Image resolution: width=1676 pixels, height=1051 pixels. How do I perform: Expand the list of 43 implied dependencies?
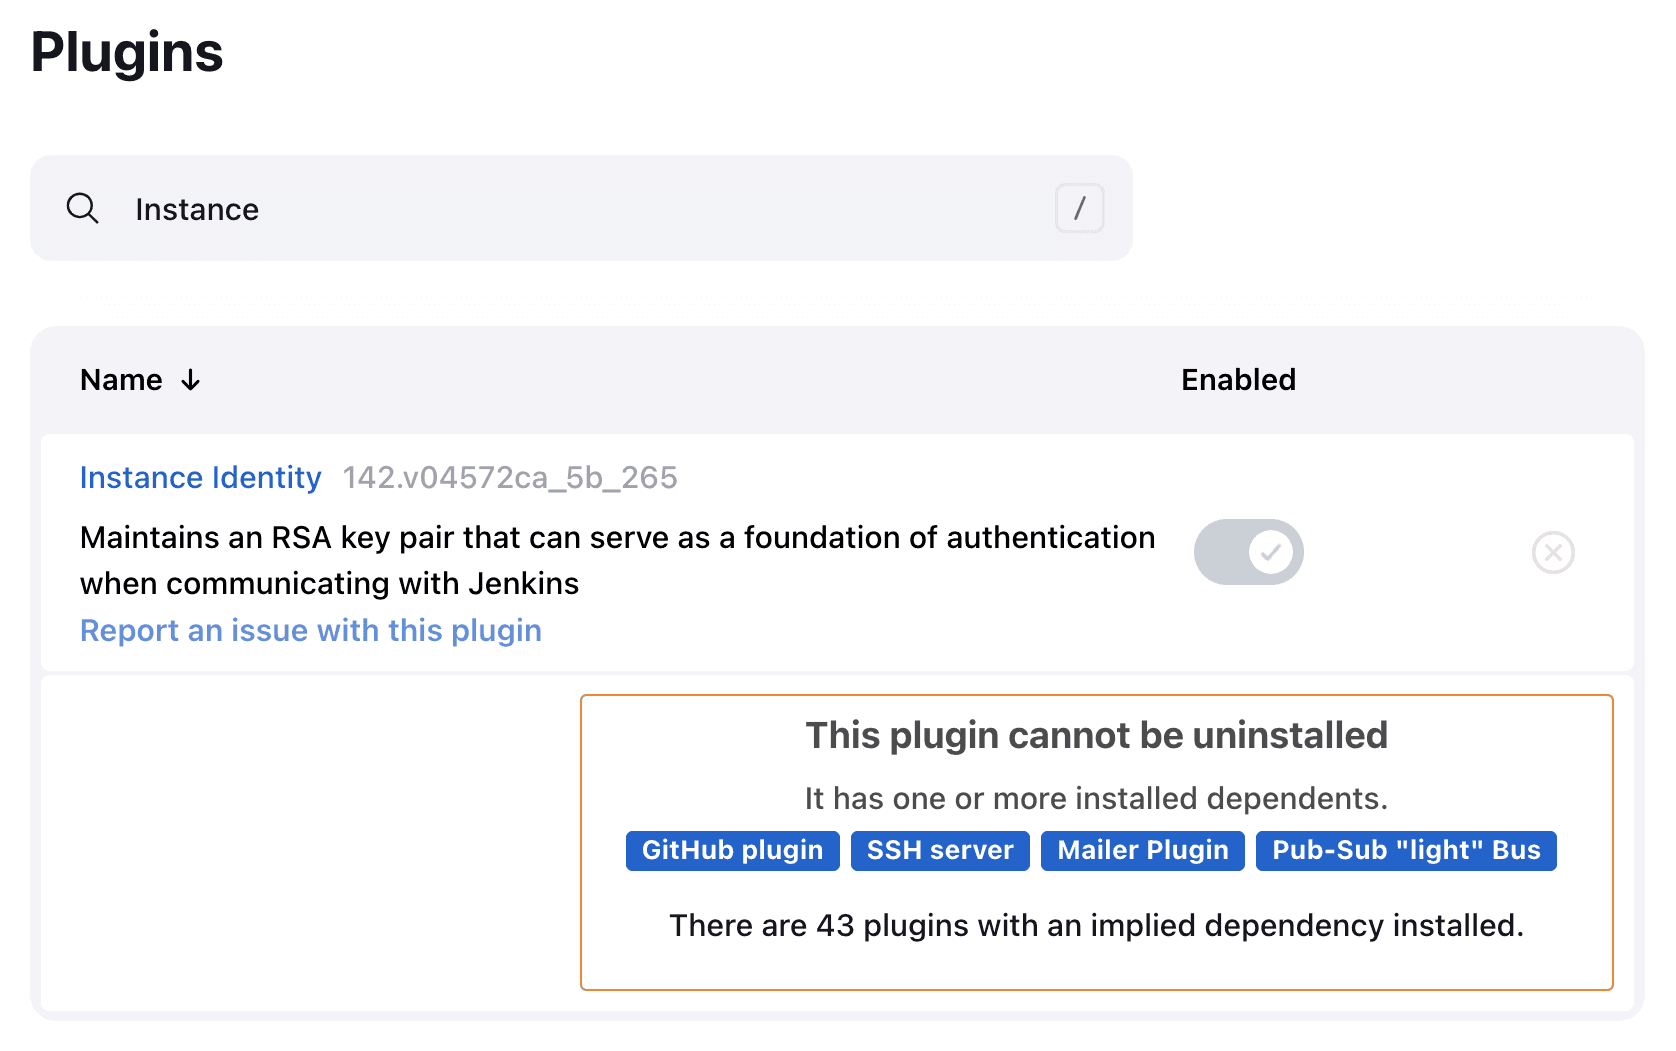click(x=1096, y=925)
